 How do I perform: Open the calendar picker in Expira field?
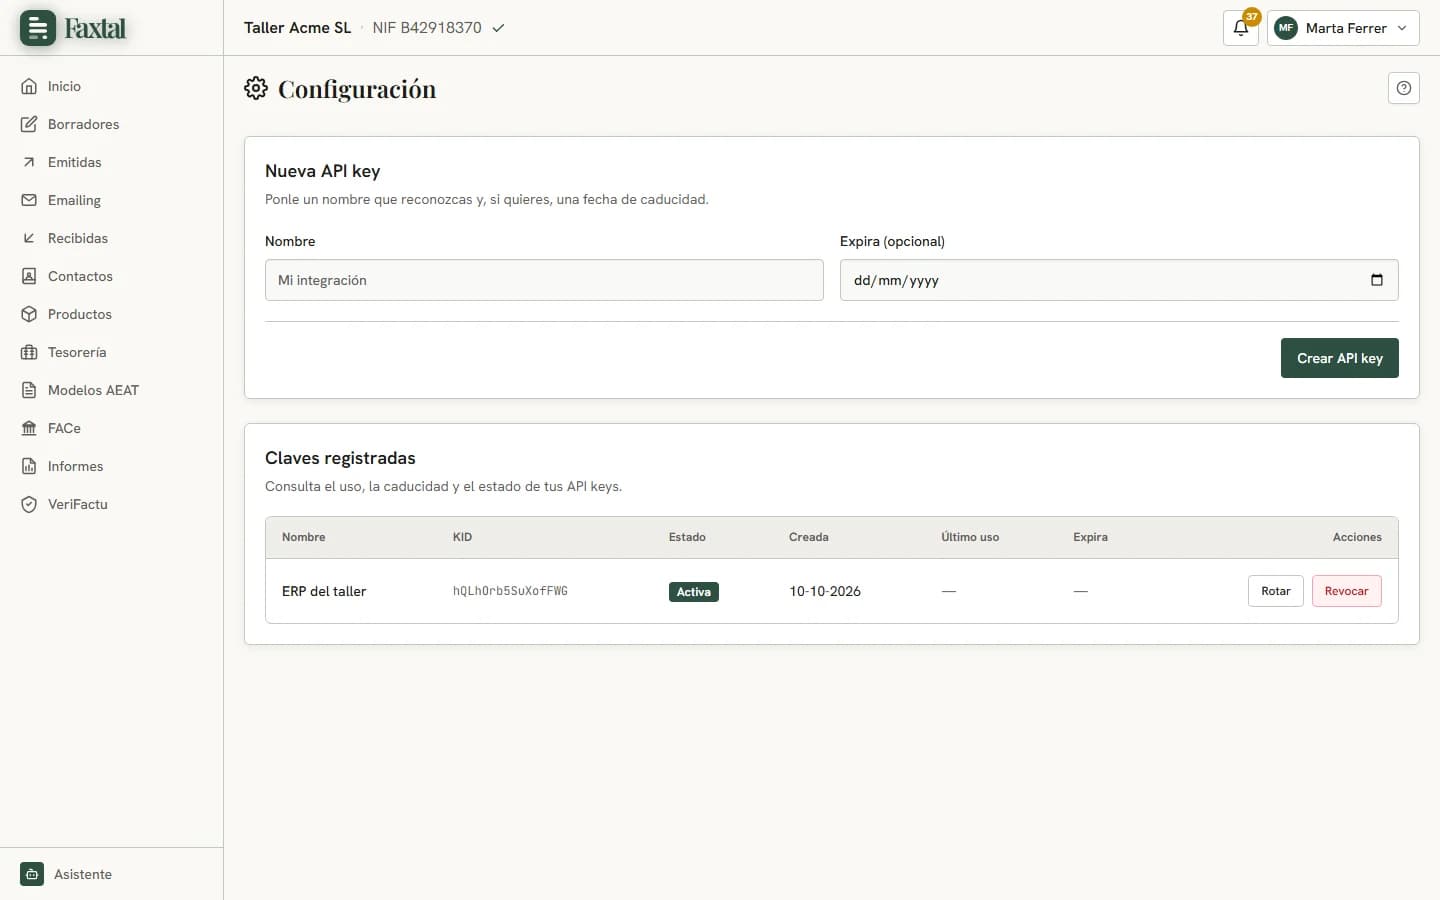pos(1377,280)
